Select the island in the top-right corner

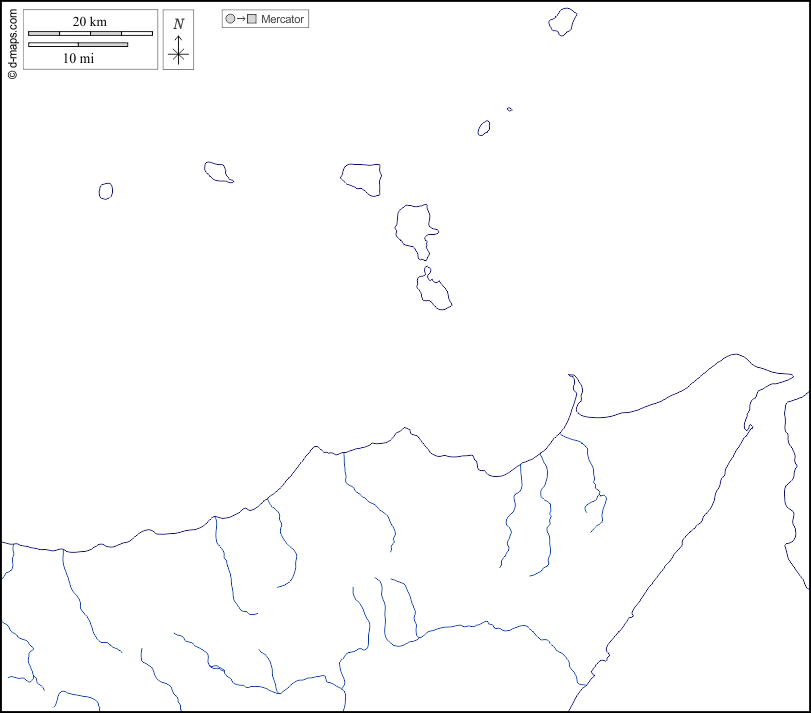563,22
